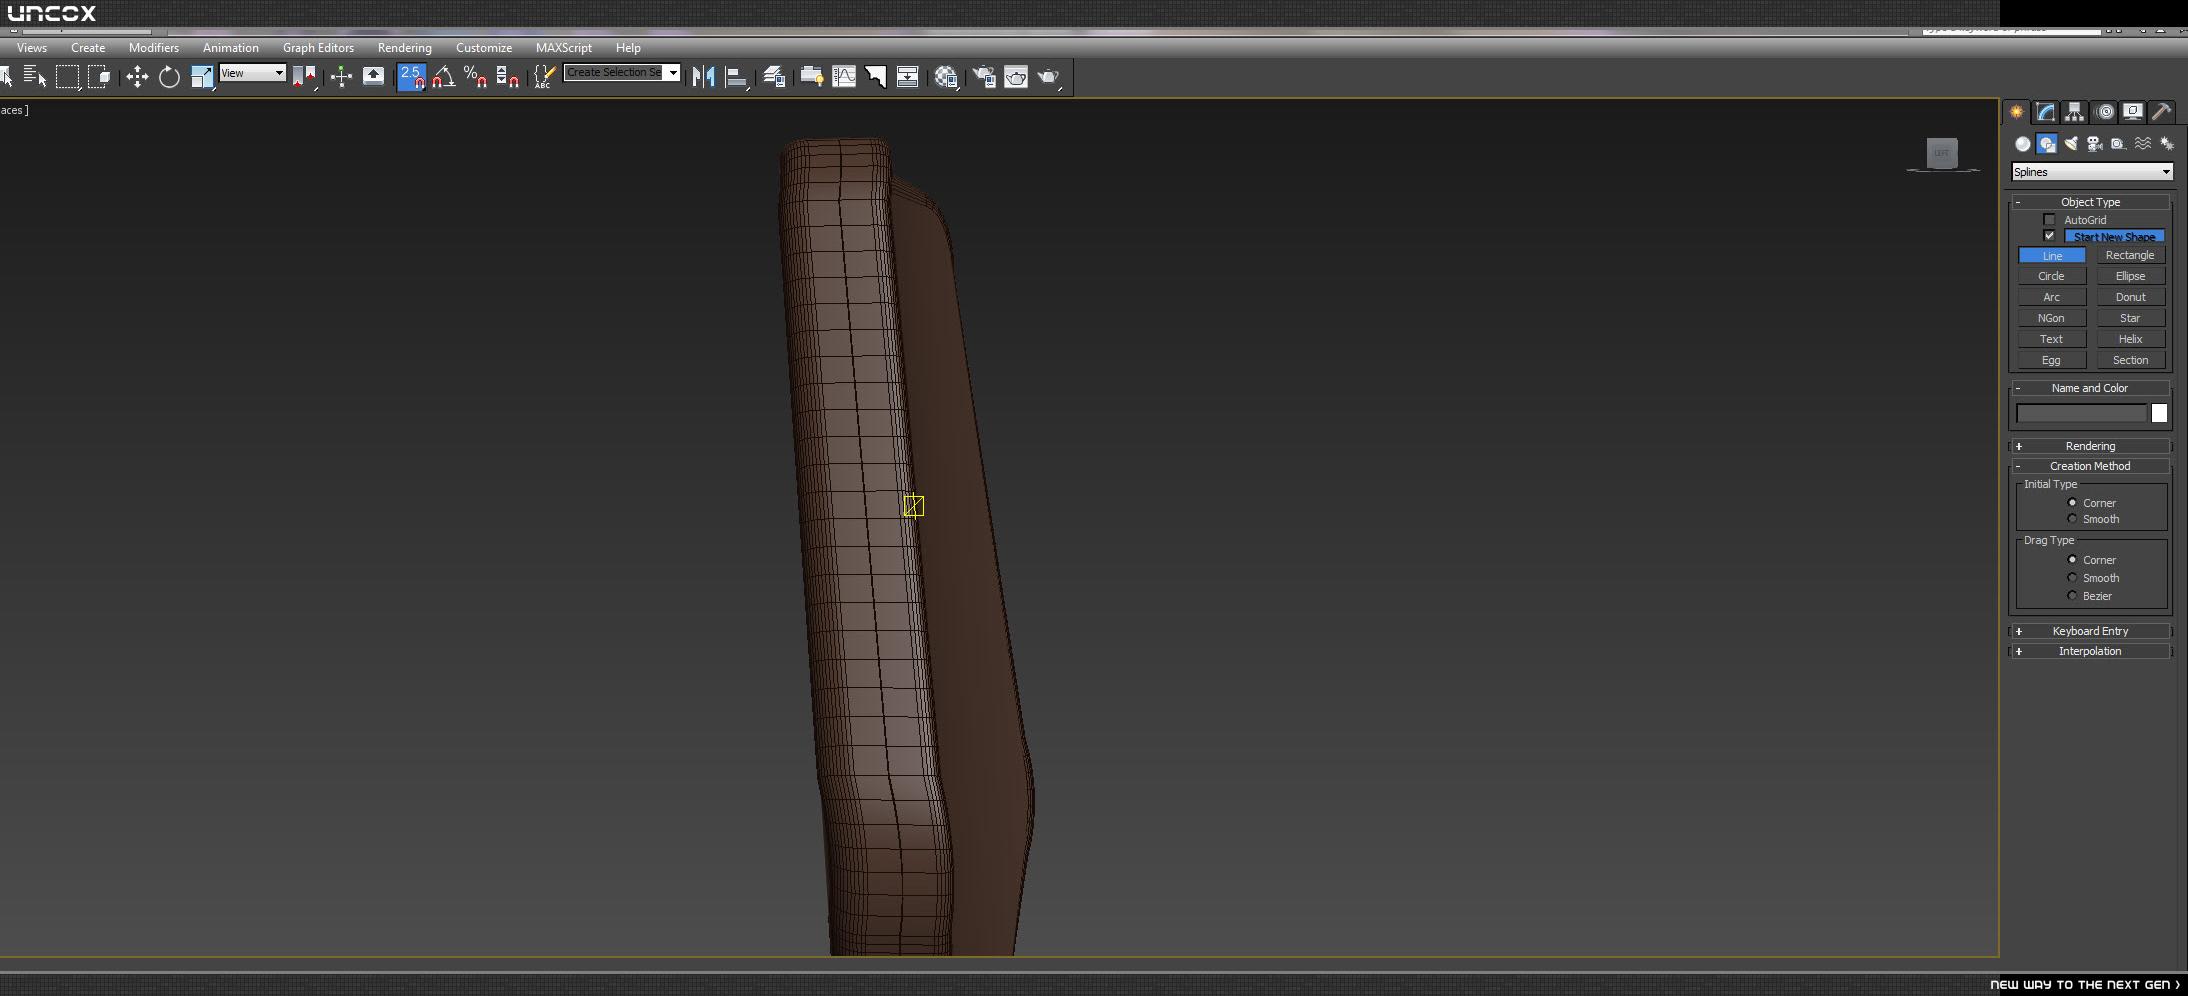This screenshot has height=996, width=2188.
Task: Click the Align tool icon
Action: [736, 77]
